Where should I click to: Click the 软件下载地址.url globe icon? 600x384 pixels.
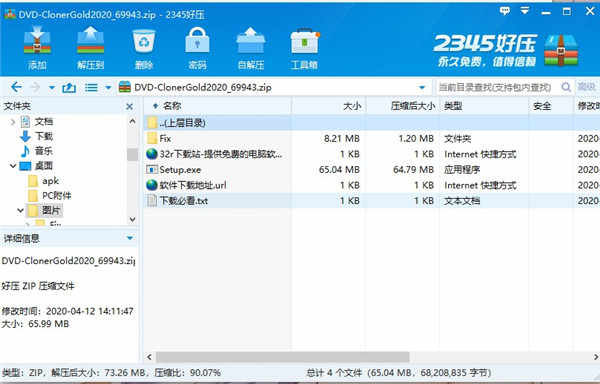152,185
